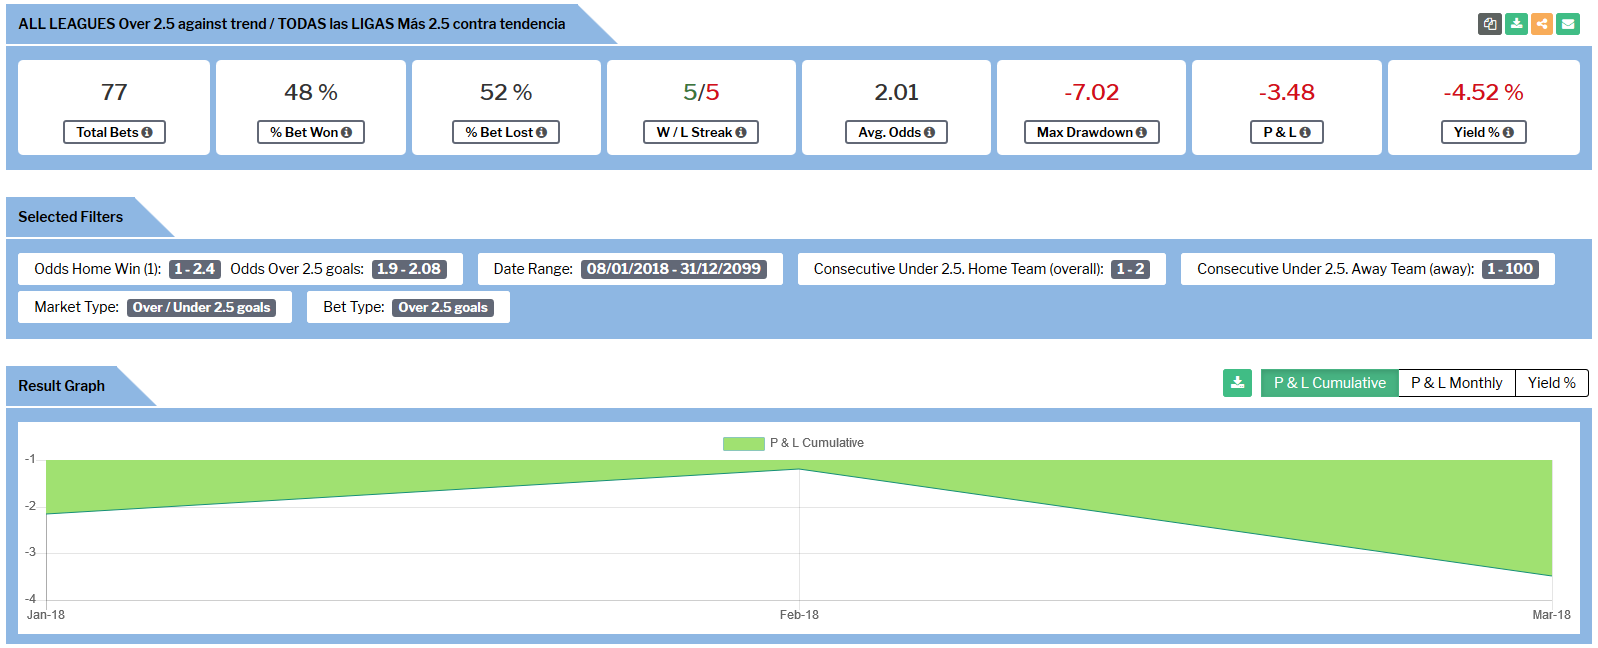Click the Over / Under 2.5 goals market badge
1598x648 pixels.
coord(202,307)
